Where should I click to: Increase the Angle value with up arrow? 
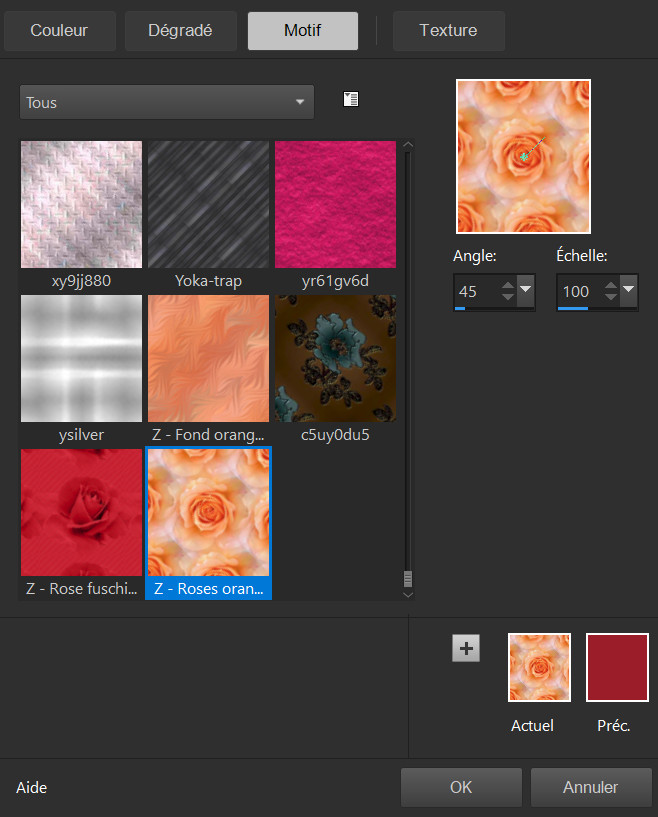pyautogui.click(x=507, y=286)
